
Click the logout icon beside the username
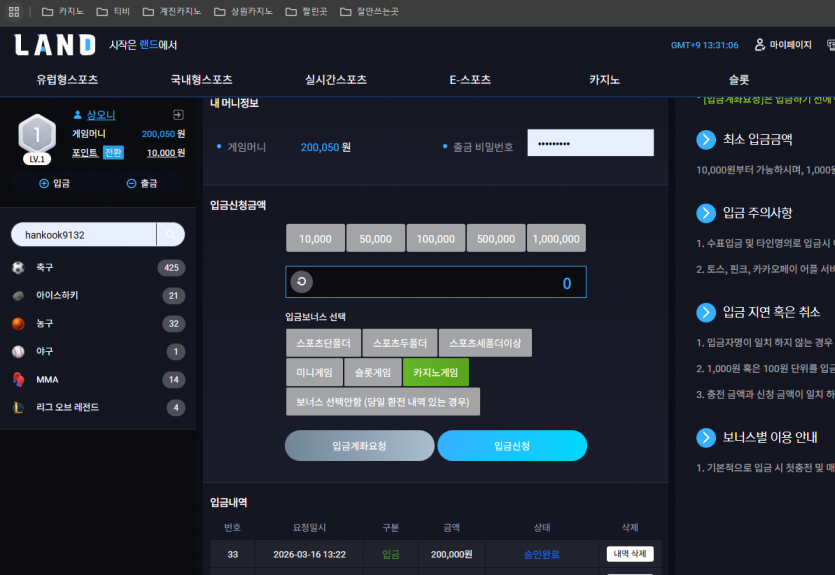(178, 114)
